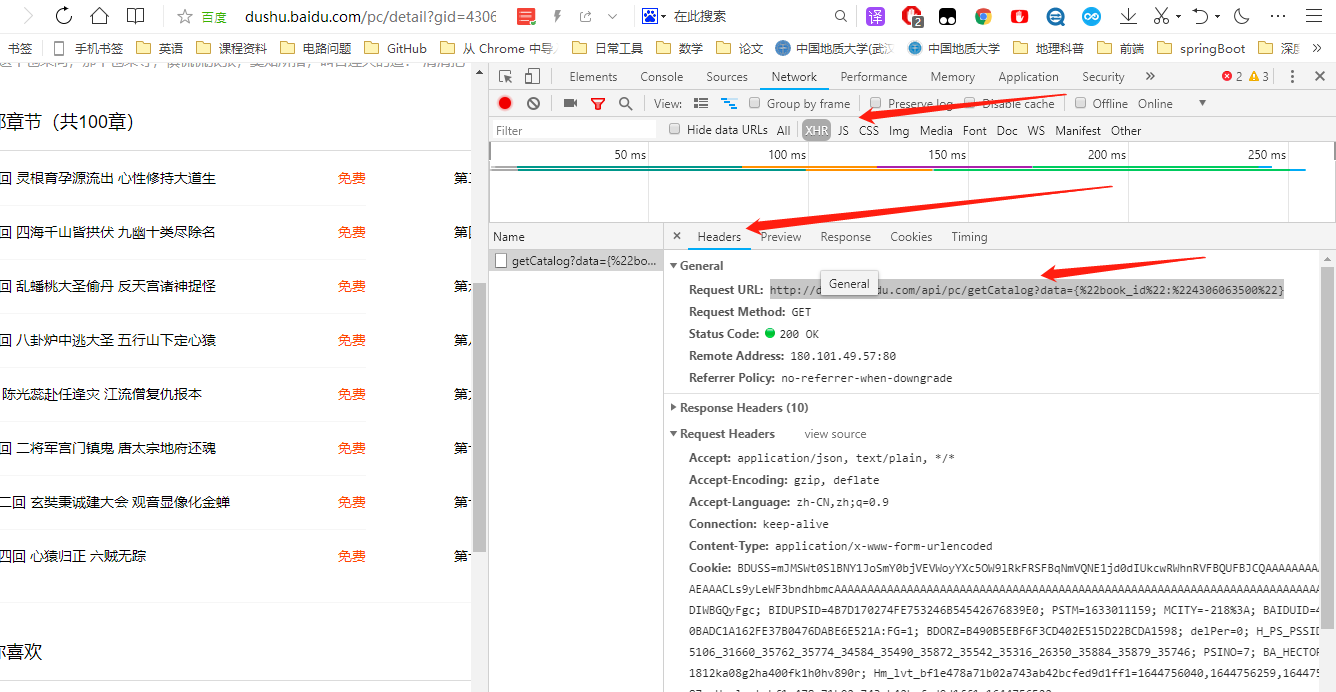Viewport: 1336px width, 692px height.
Task: Switch to large request rows view icon
Action: (701, 103)
